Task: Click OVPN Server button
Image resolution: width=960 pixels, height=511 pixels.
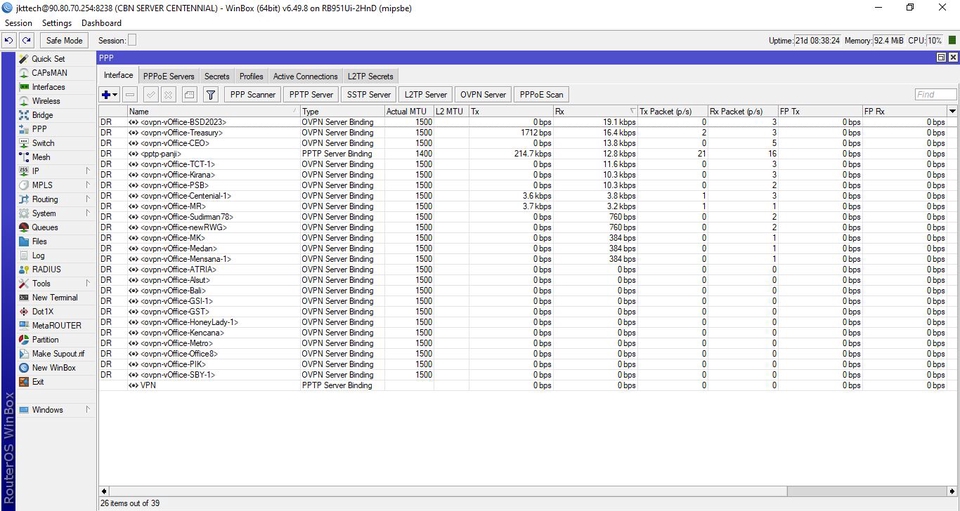Action: pyautogui.click(x=483, y=95)
